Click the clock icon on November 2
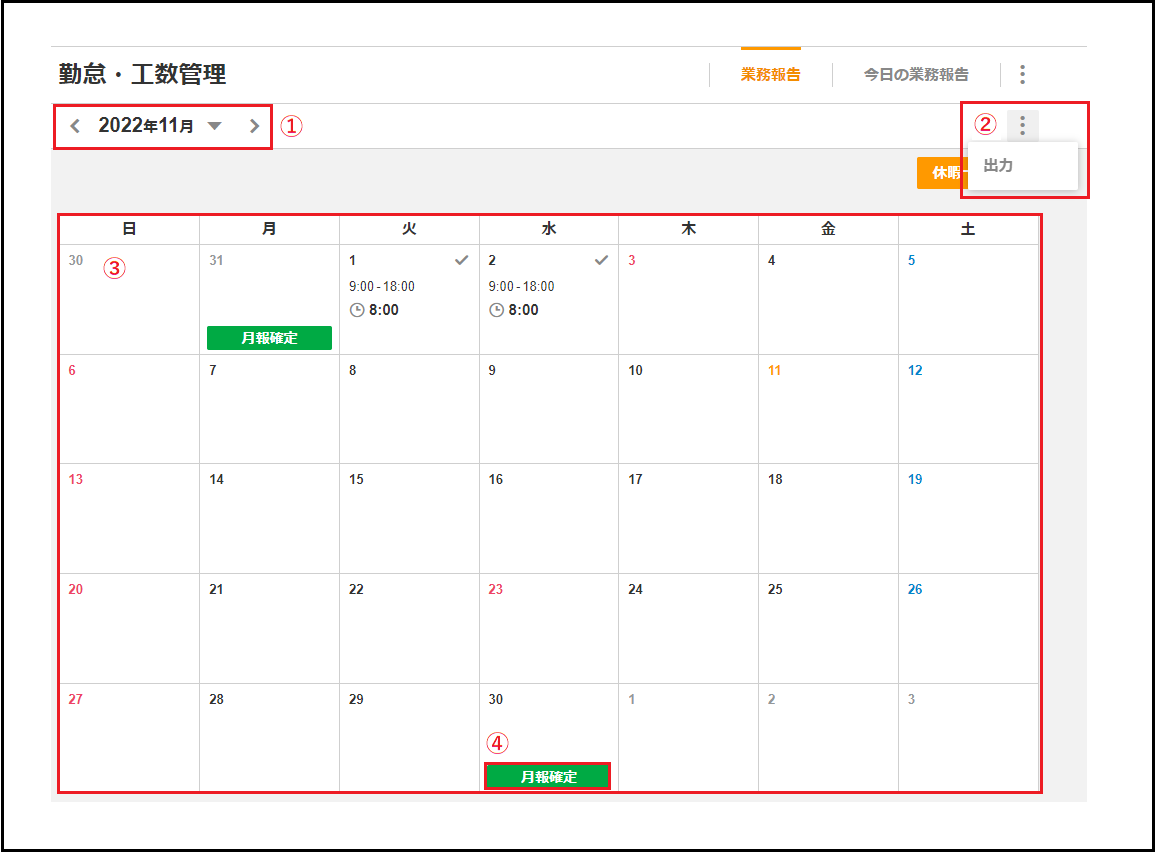The height and width of the screenshot is (852, 1155). click(x=496, y=310)
